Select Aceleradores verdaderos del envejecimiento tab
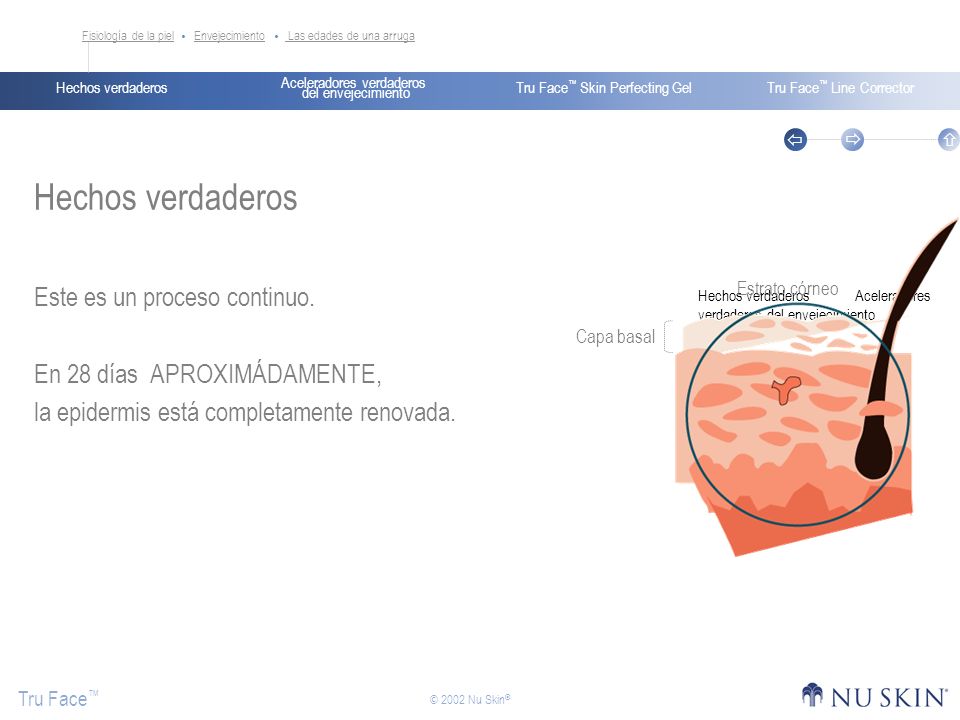The height and width of the screenshot is (720, 960). [x=353, y=88]
